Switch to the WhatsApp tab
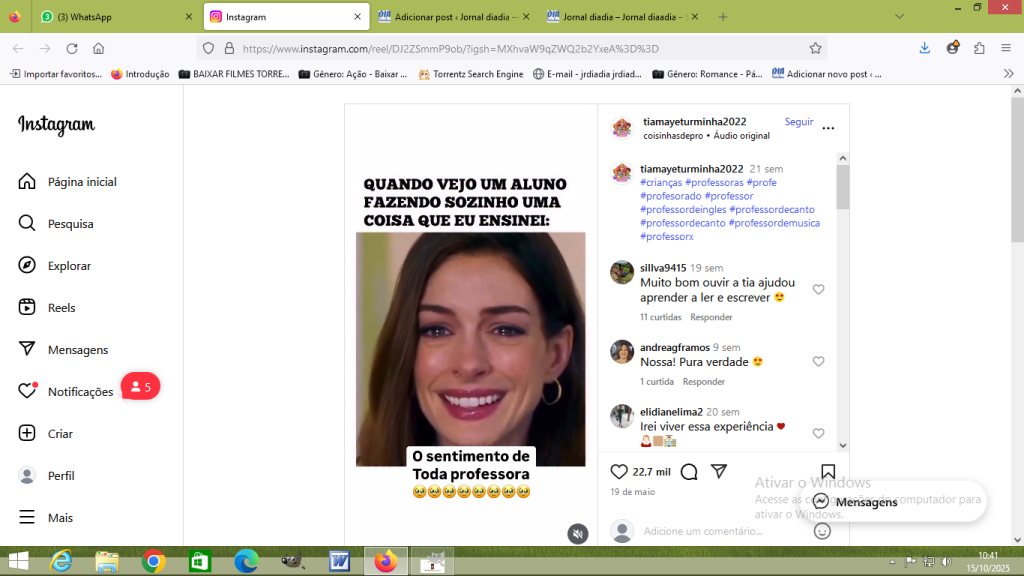 pyautogui.click(x=110, y=17)
